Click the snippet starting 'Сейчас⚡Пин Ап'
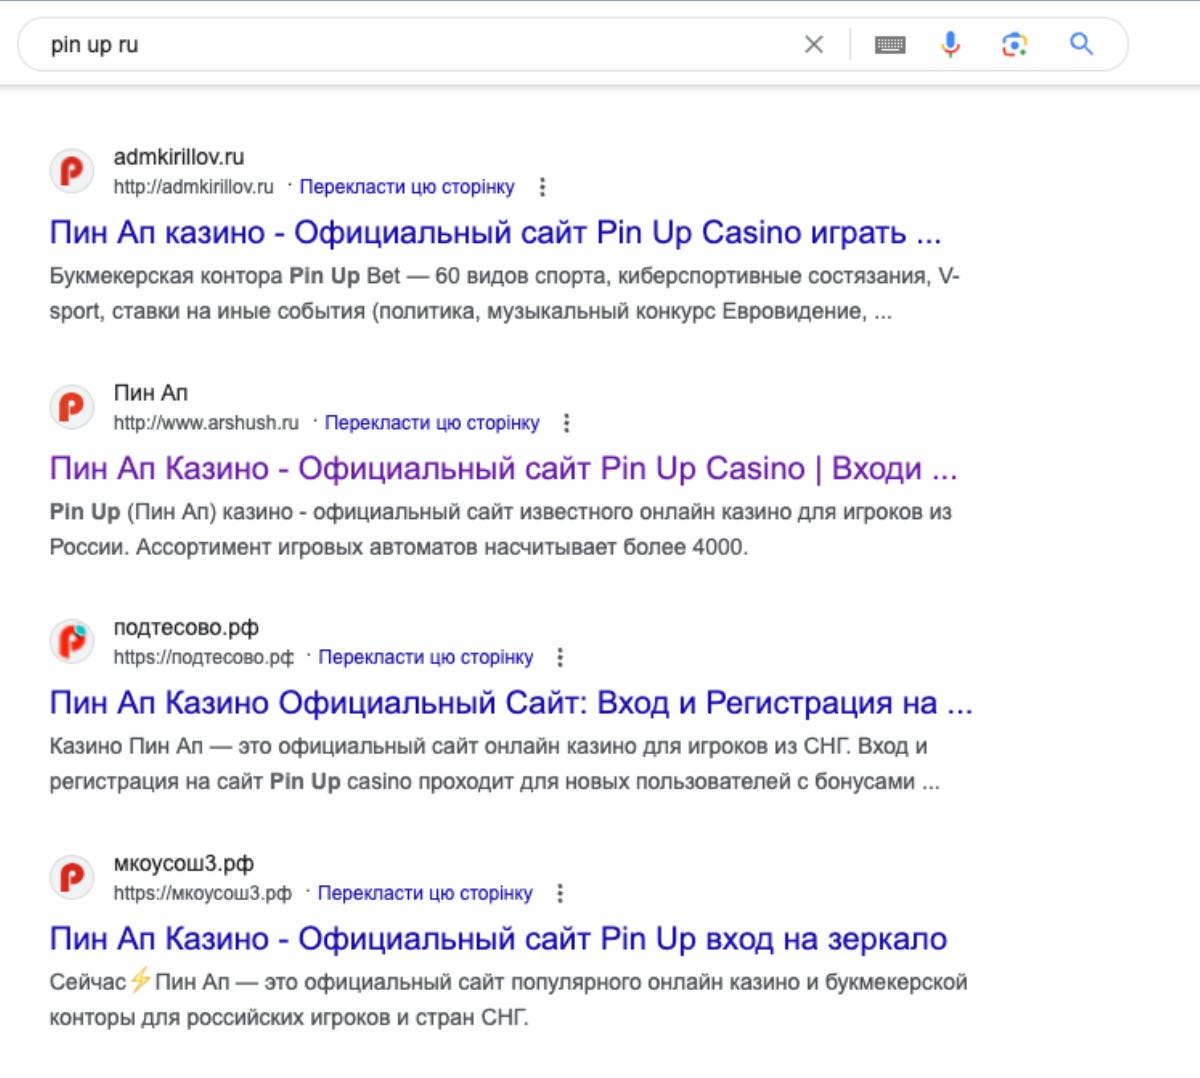 (509, 1000)
